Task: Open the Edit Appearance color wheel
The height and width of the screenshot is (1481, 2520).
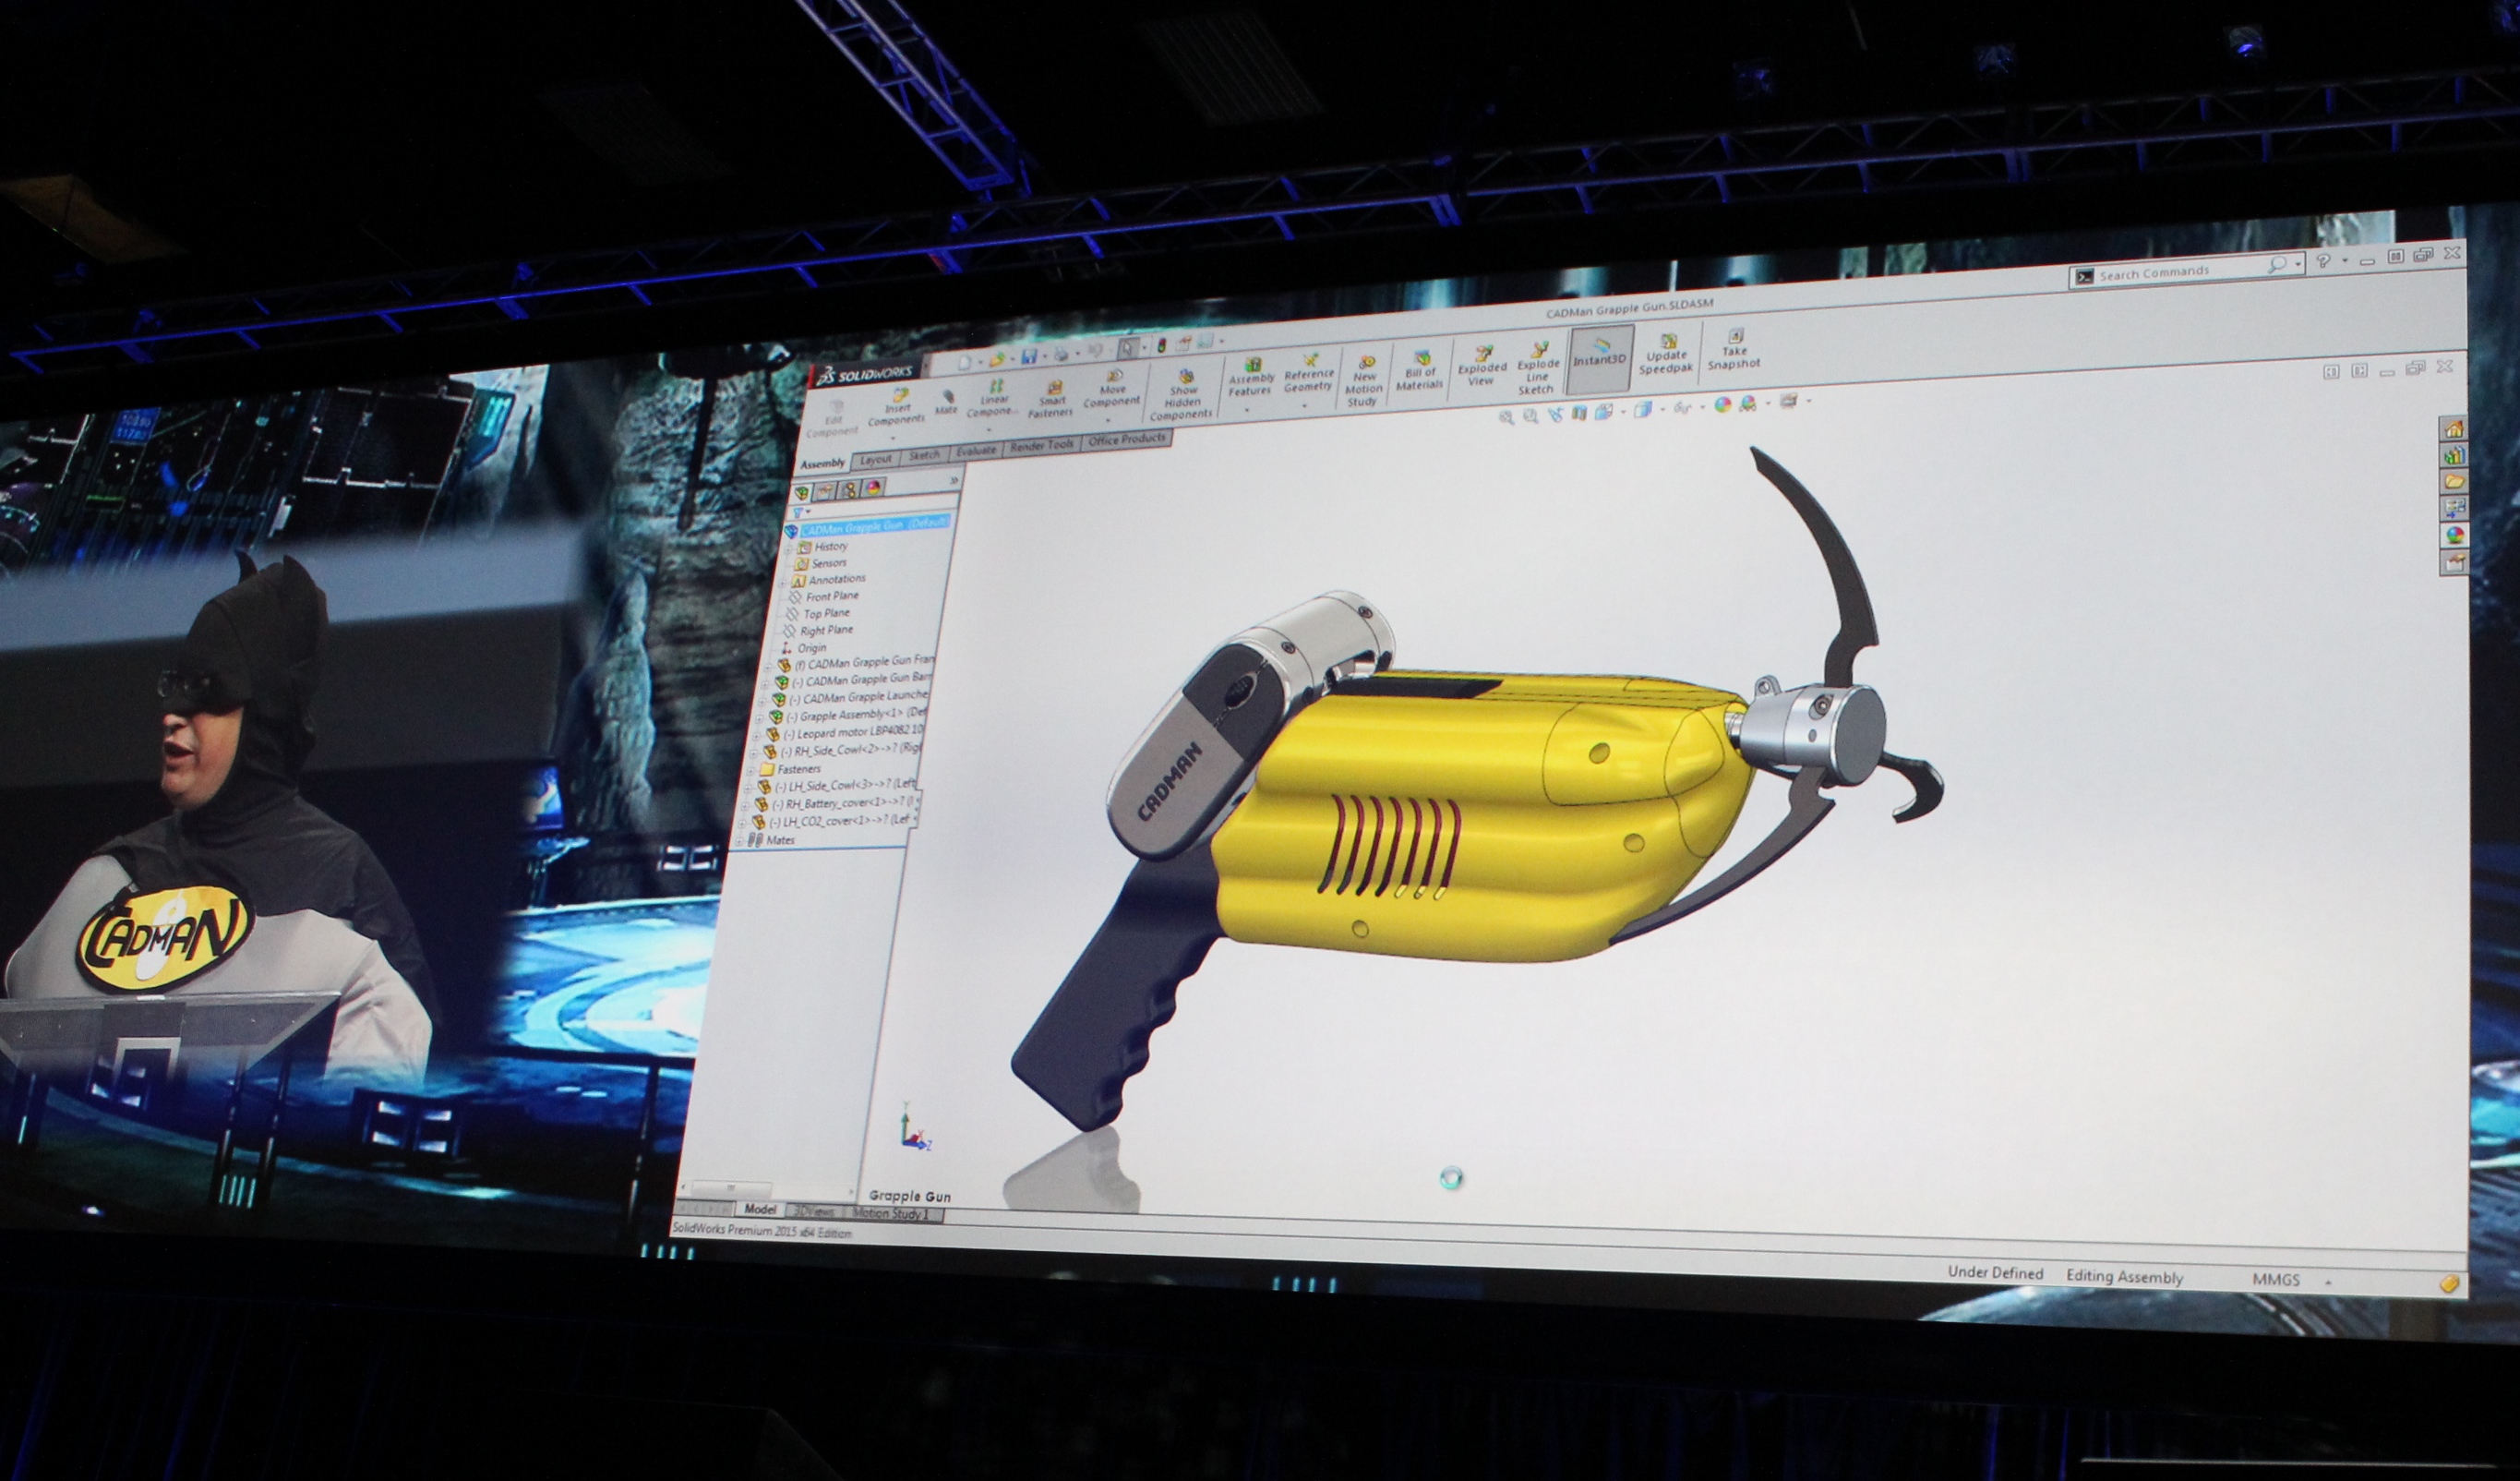Action: pyautogui.click(x=1722, y=404)
